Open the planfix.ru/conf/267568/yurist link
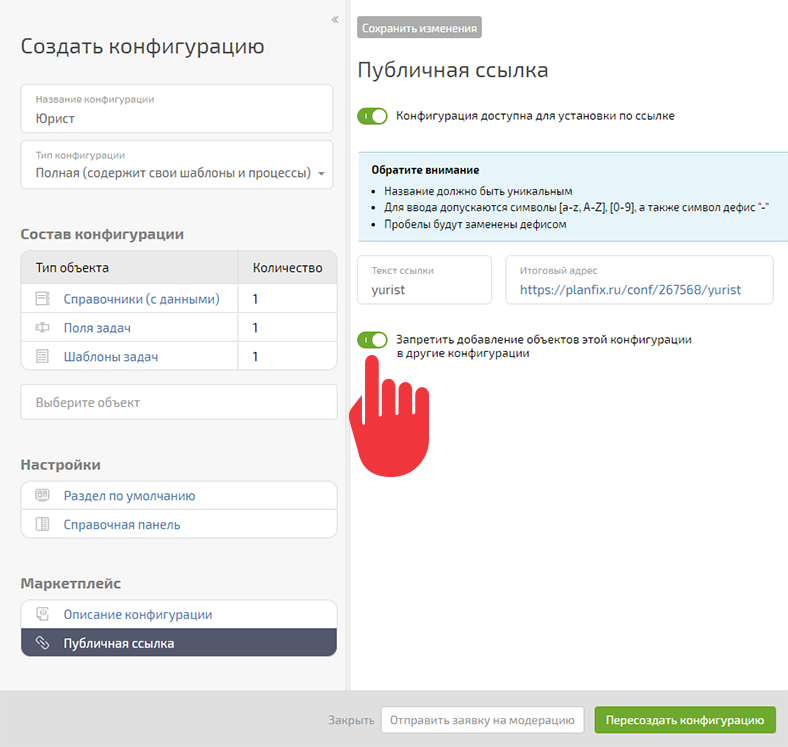The width and height of the screenshot is (788, 747). (x=630, y=290)
